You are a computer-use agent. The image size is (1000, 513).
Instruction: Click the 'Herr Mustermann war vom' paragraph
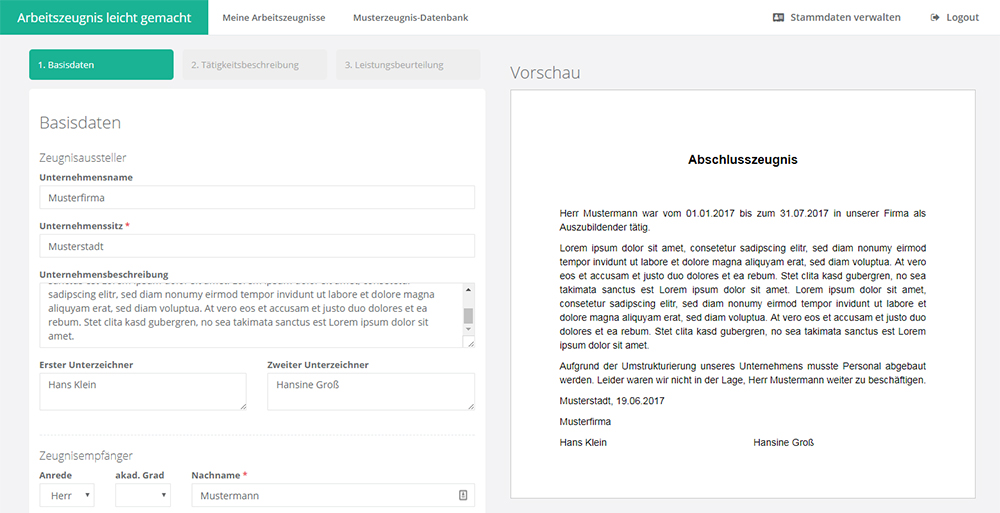742,220
